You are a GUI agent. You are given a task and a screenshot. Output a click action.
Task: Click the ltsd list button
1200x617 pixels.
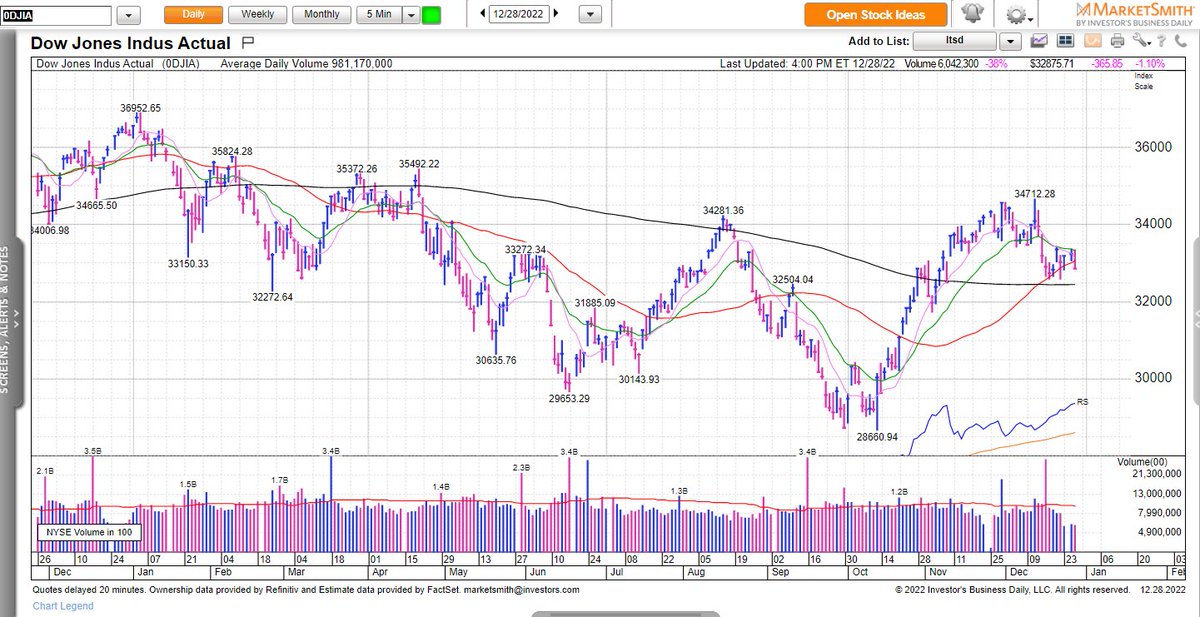tap(956, 41)
